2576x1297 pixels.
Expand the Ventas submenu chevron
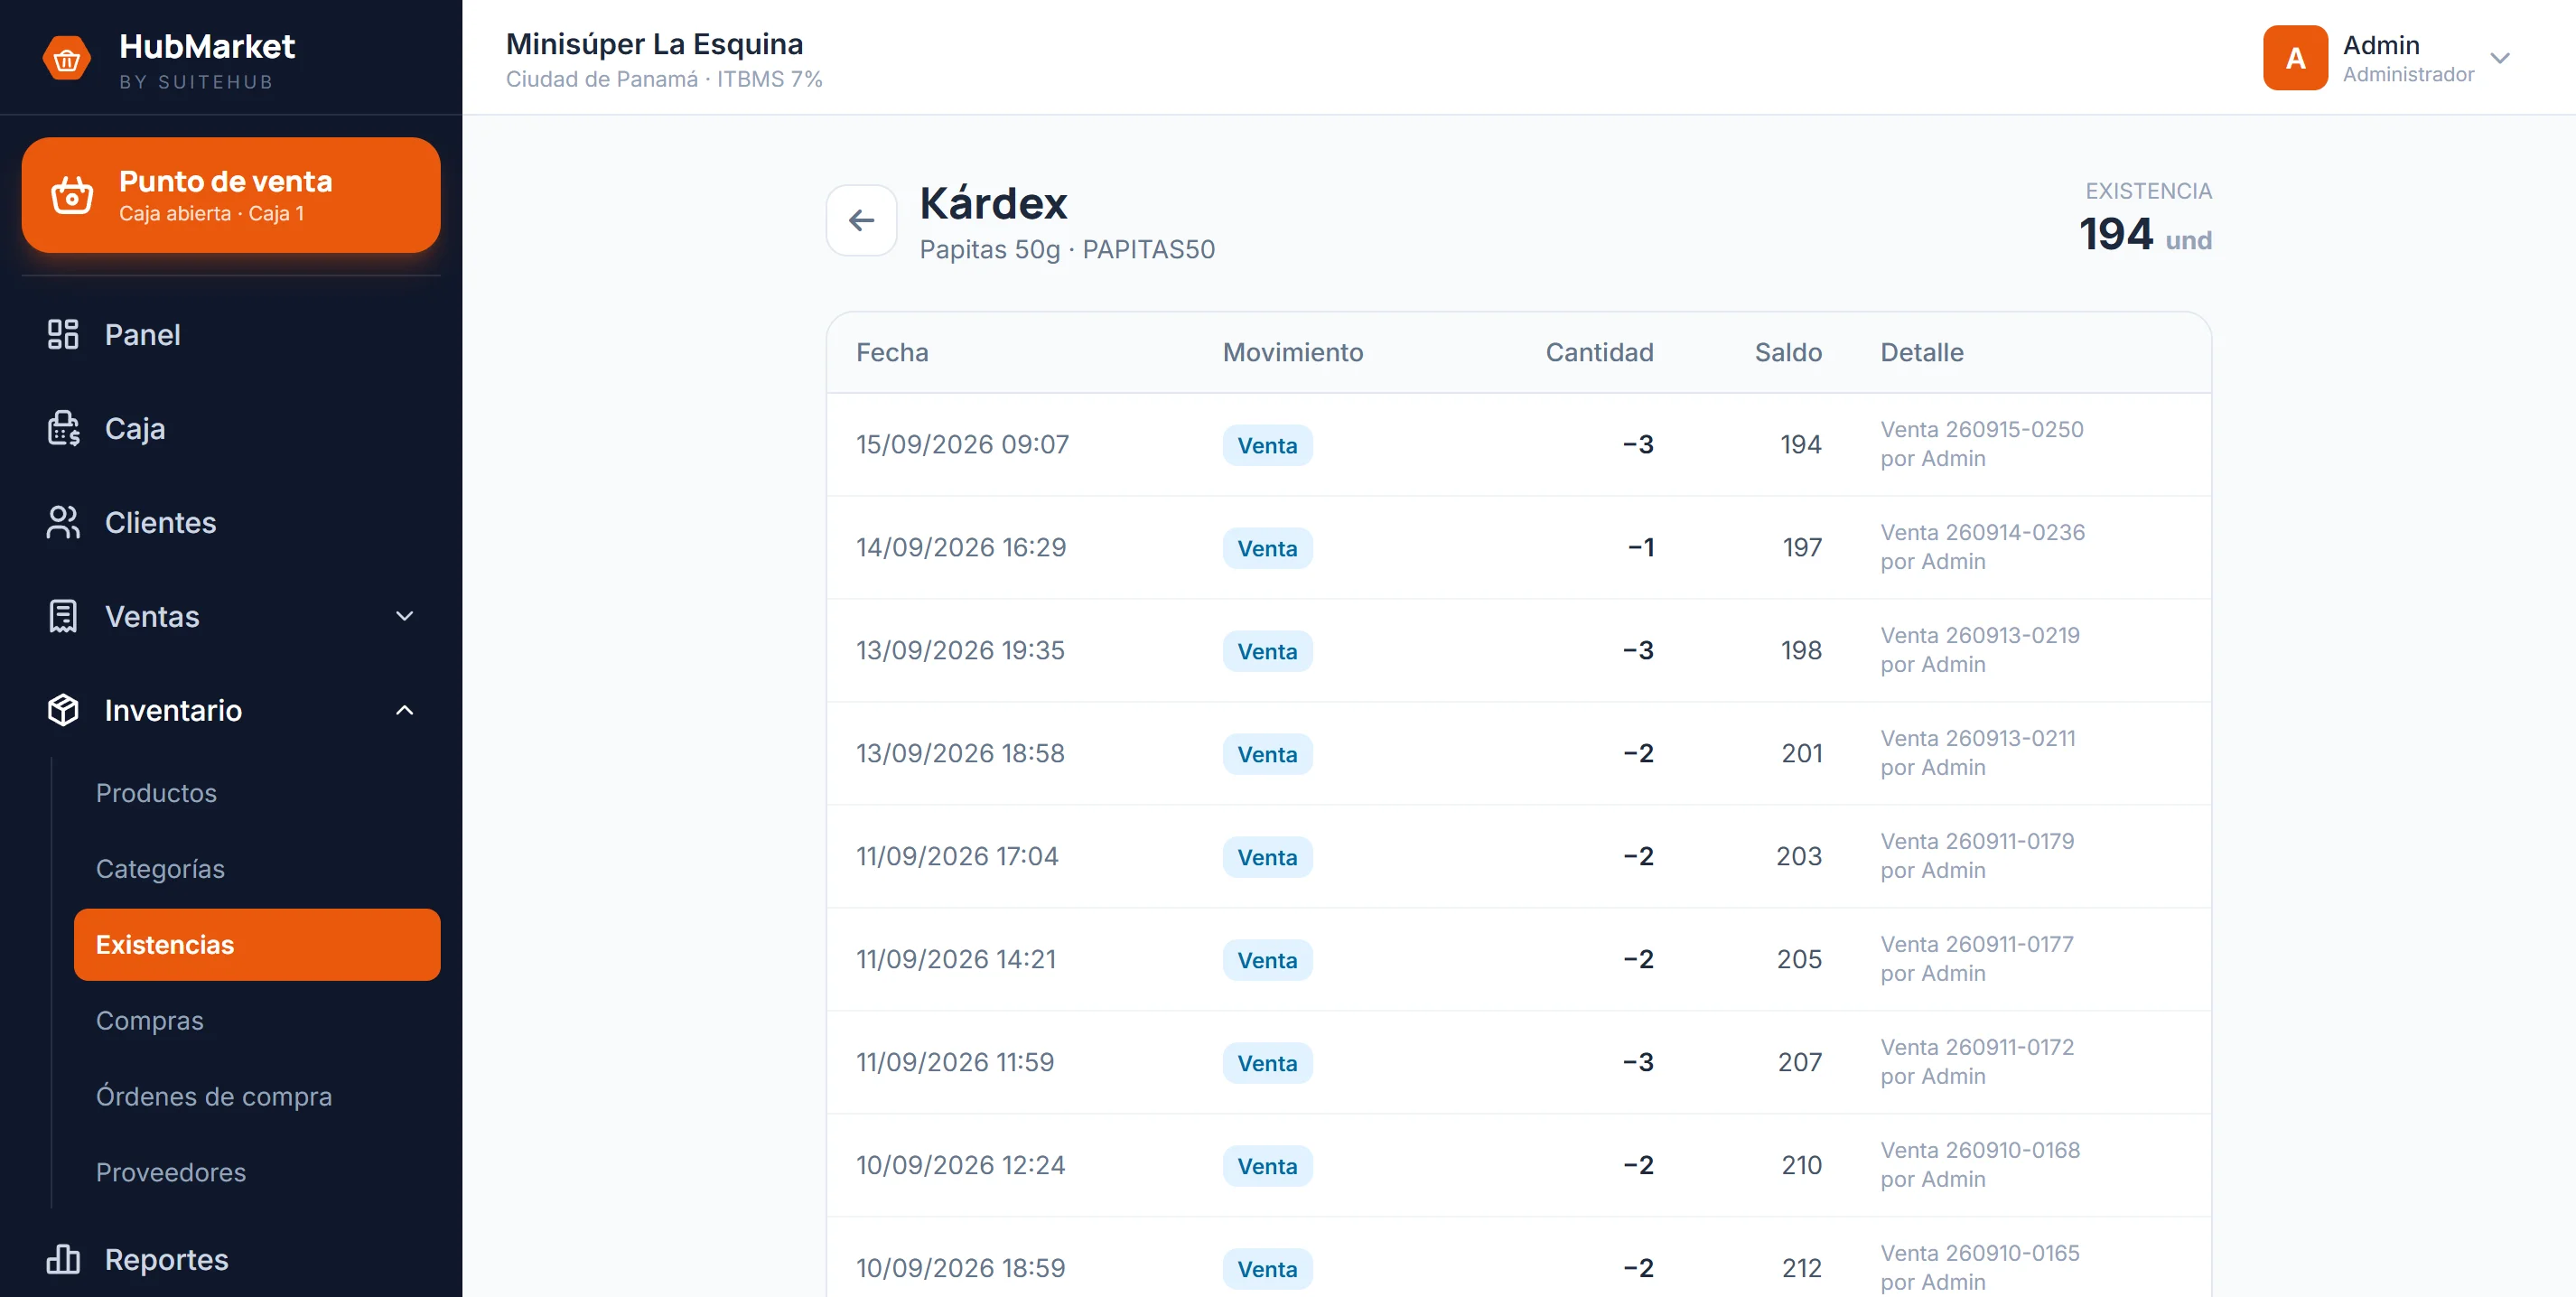click(404, 616)
